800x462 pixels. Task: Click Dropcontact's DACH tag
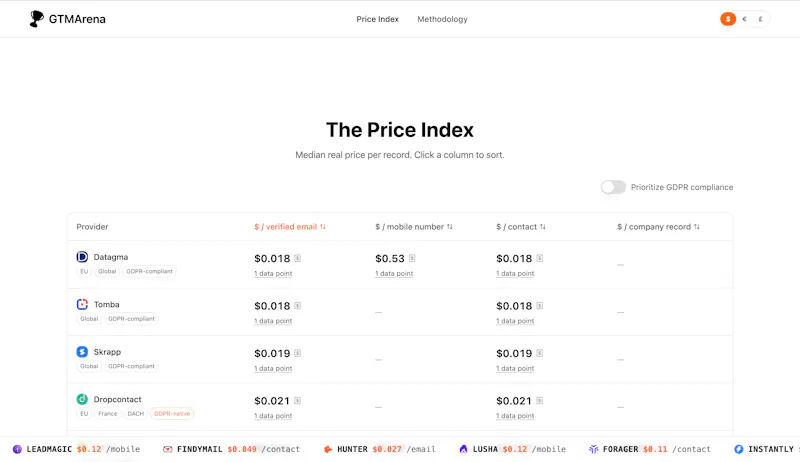(136, 414)
